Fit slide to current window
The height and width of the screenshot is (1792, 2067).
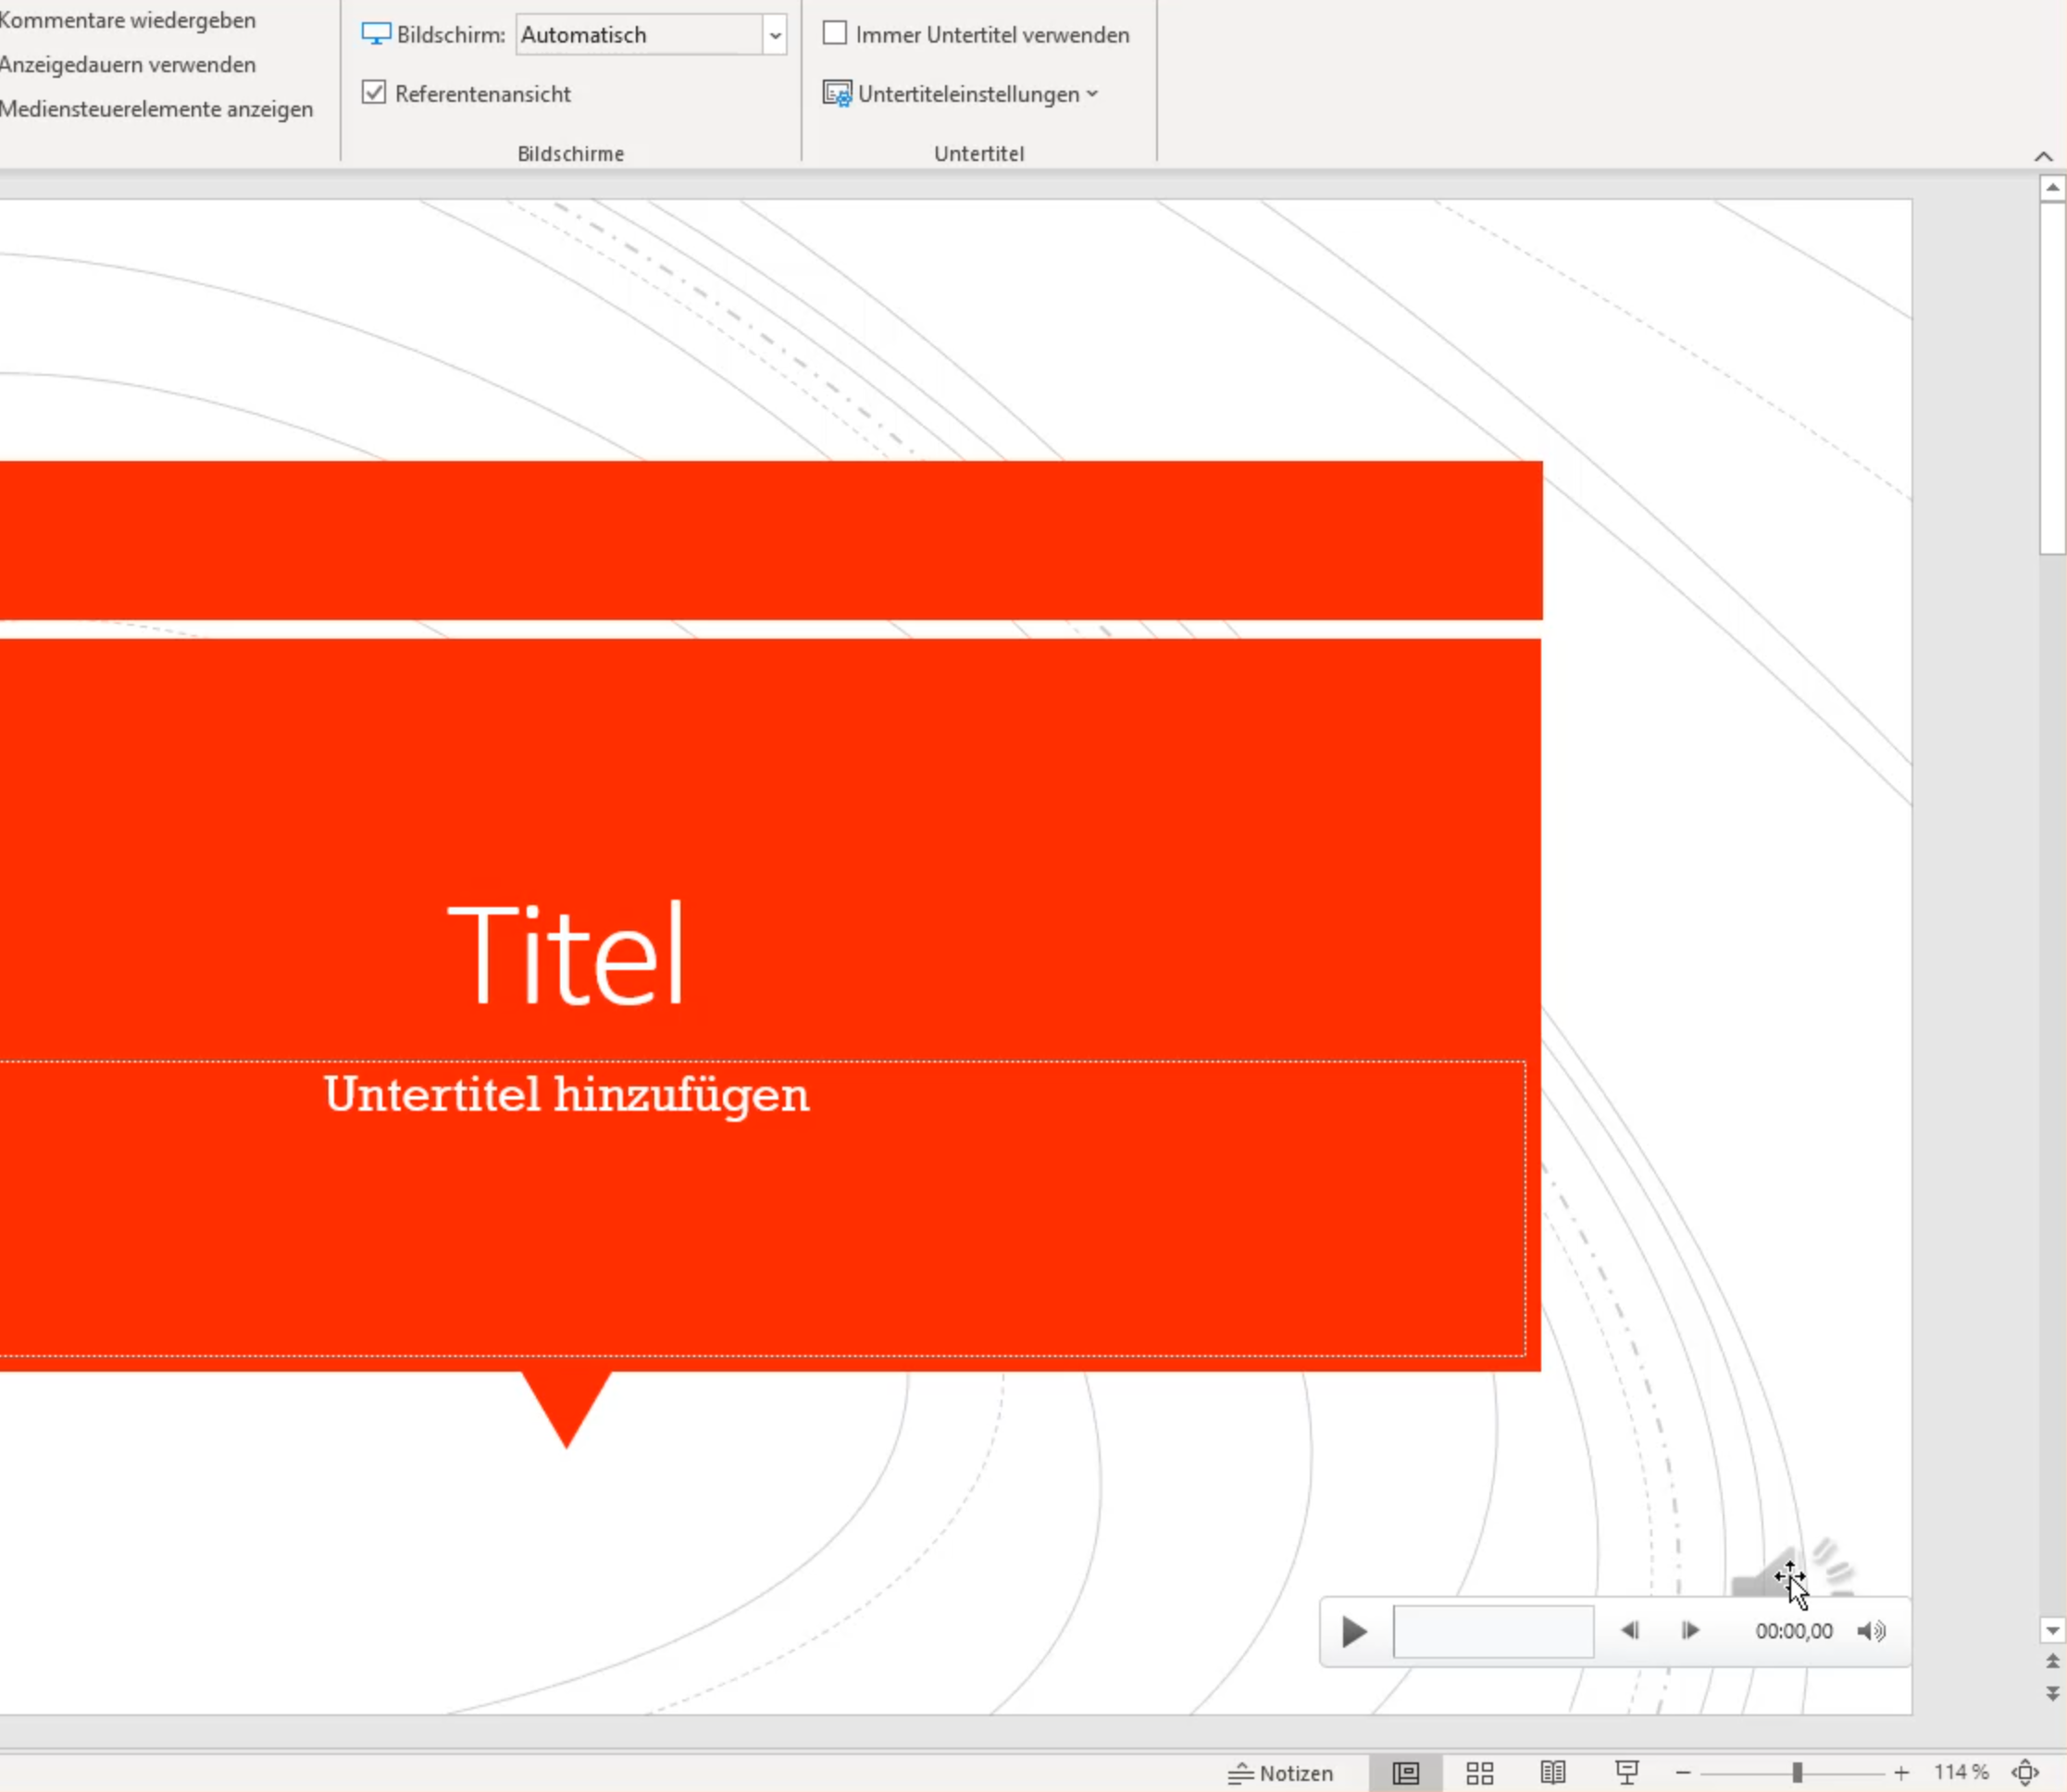pos(2024,1772)
